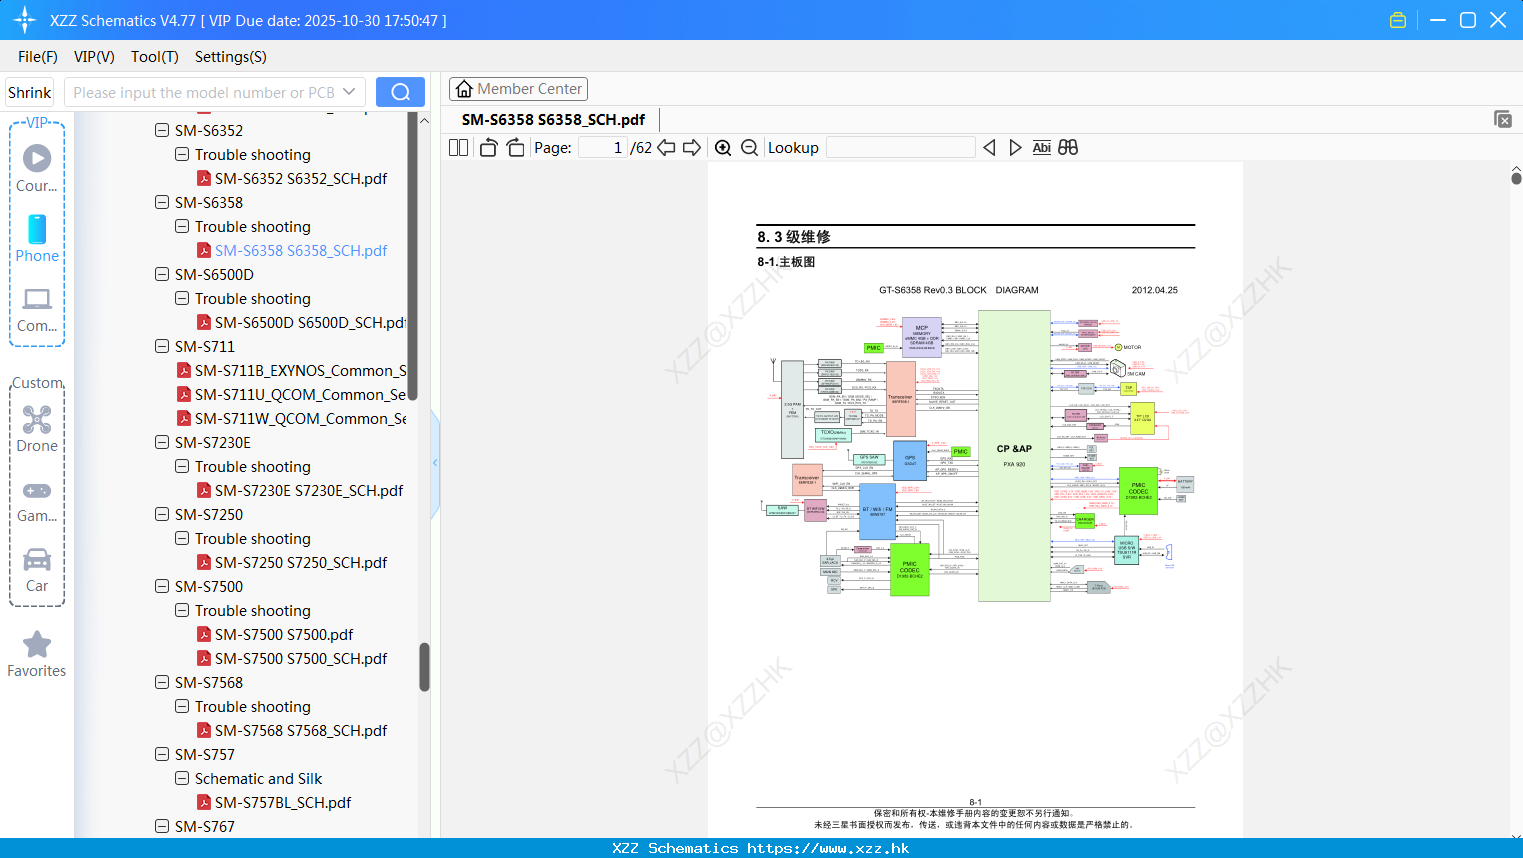Select the Game console category
This screenshot has height=858, width=1523.
click(x=37, y=500)
